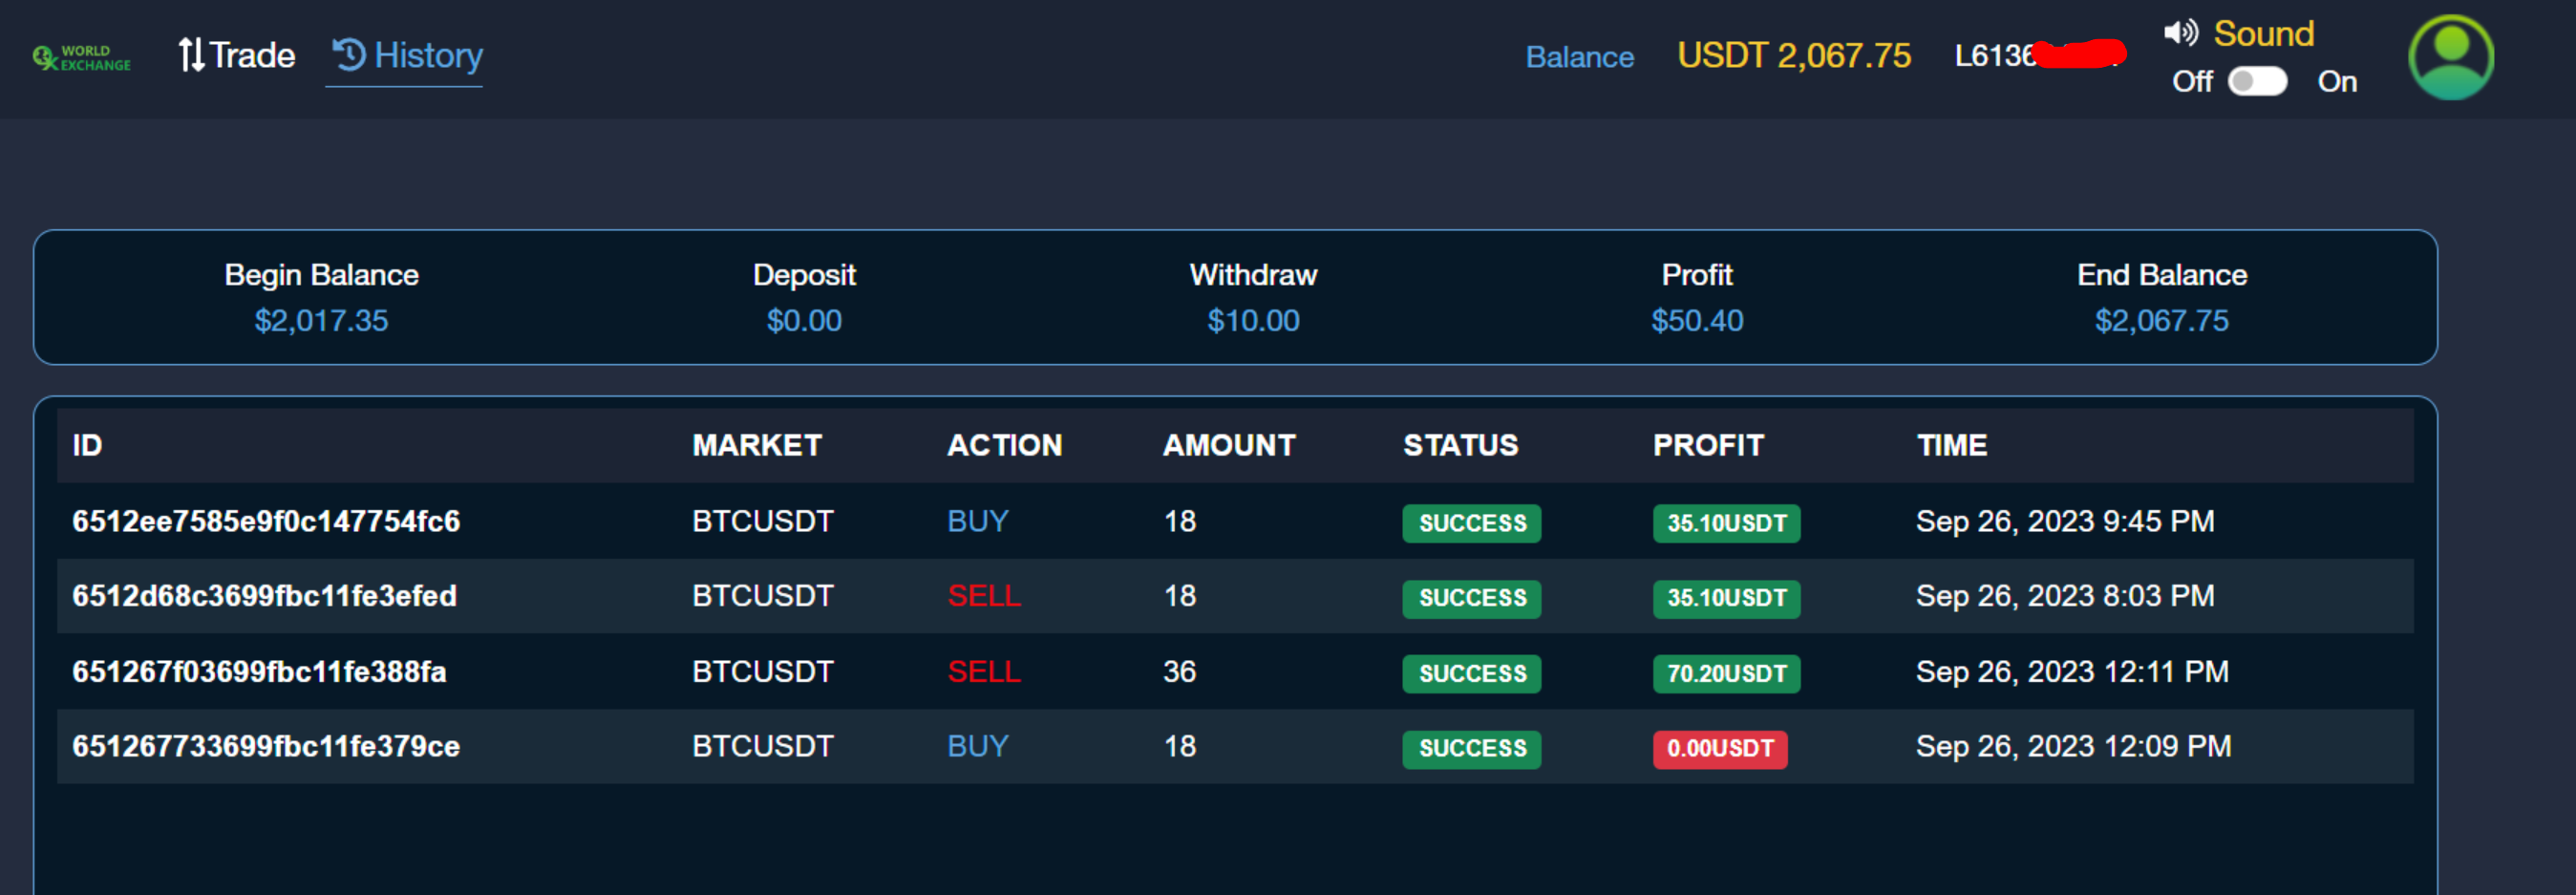The image size is (2576, 895).
Task: Select transaction ID 6512ee7585e9f0c147754fc6
Action: tap(266, 521)
